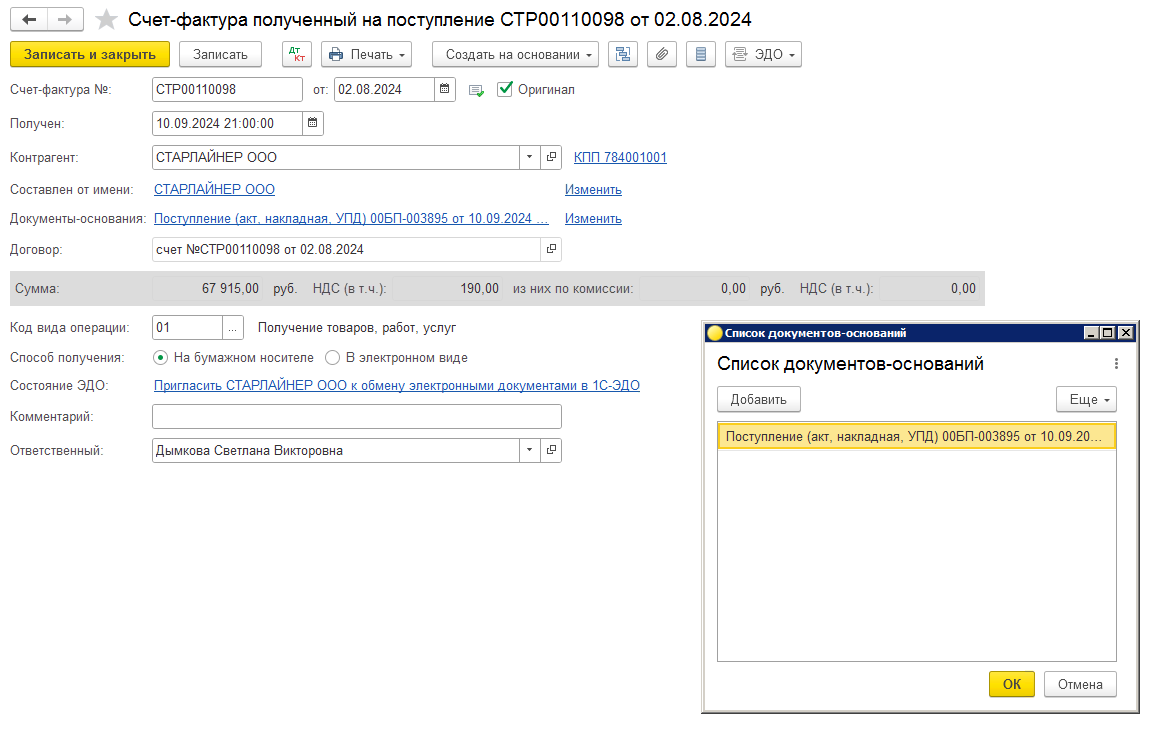
Task: Open Контрагент record with open icon
Action: (551, 157)
